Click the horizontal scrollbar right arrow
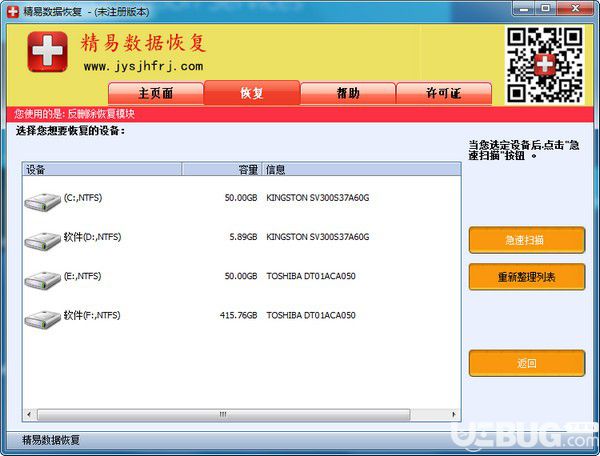Image resolution: width=600 pixels, height=456 pixels. pyautogui.click(x=454, y=414)
